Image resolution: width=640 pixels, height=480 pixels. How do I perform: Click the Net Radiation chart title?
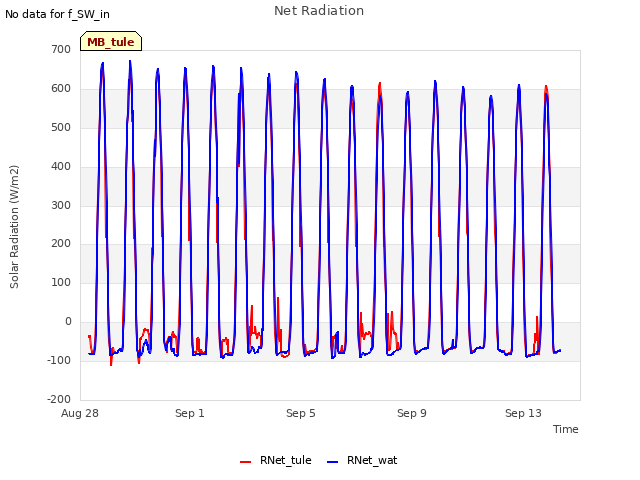[319, 11]
